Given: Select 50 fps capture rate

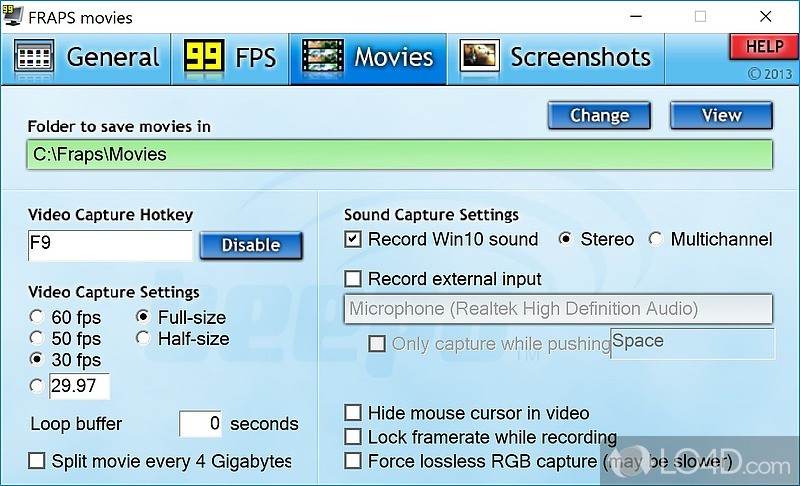Looking at the screenshot, I should tap(65, 339).
